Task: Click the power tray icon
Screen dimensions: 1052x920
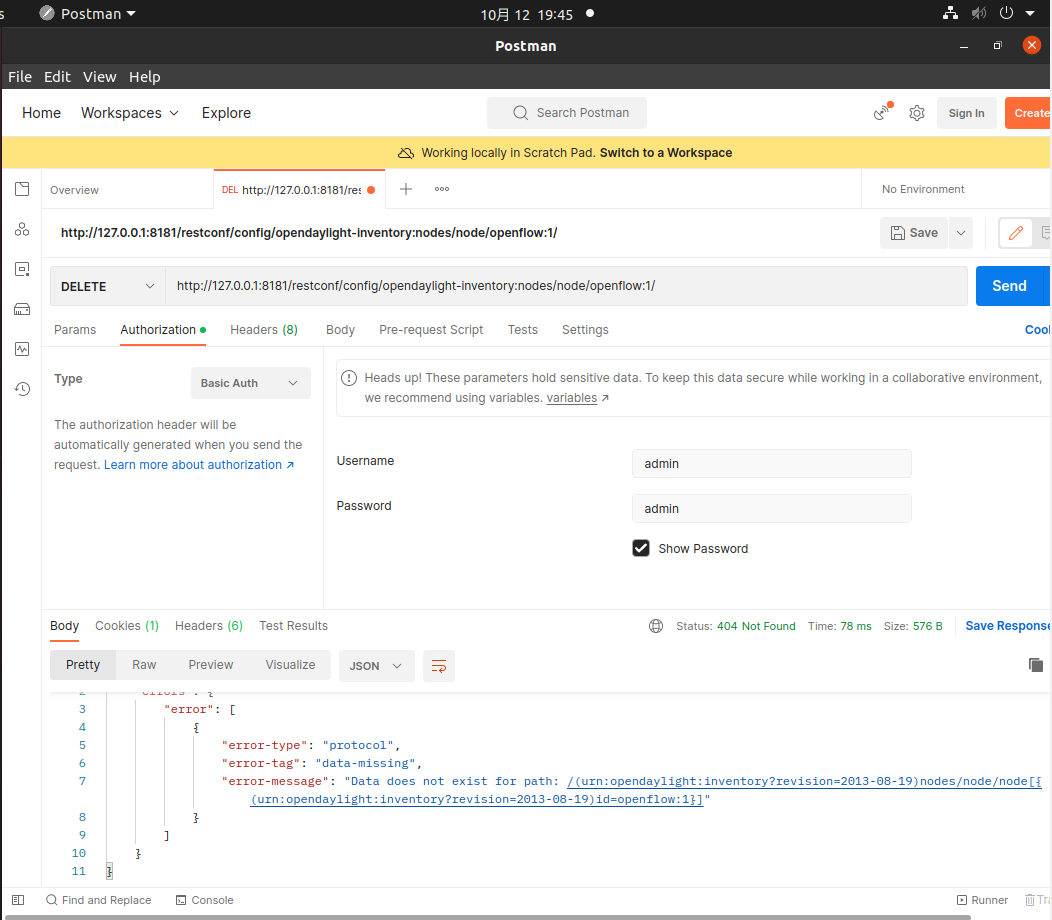Action: click(x=1006, y=13)
